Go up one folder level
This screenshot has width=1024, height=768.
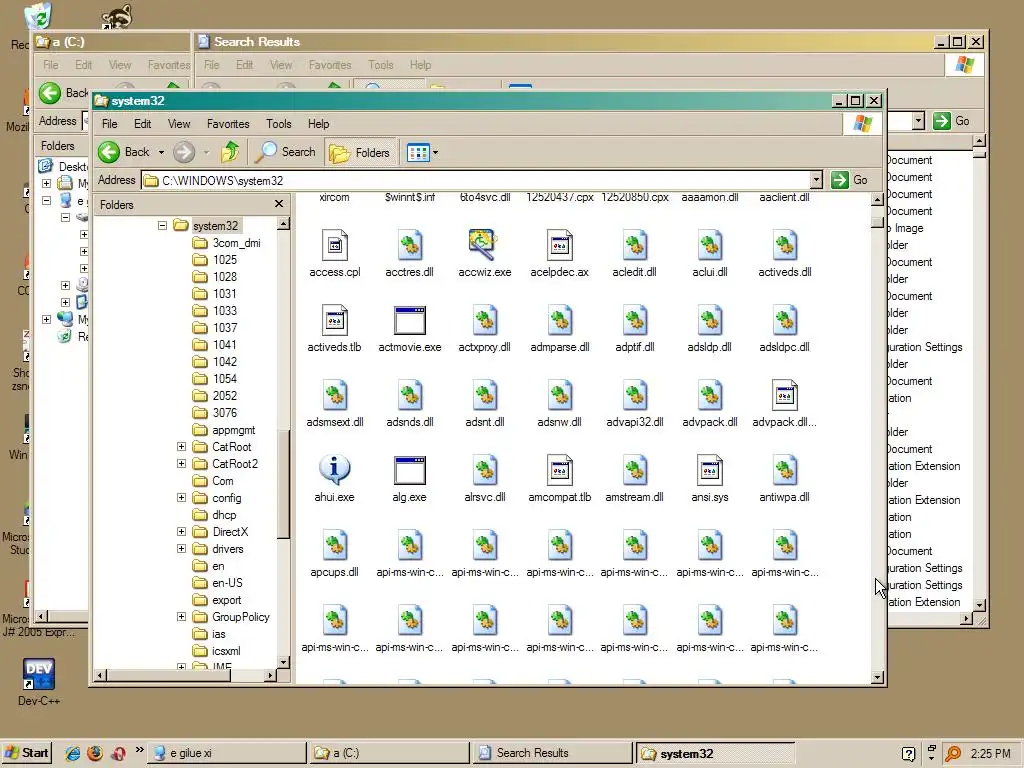click(230, 152)
